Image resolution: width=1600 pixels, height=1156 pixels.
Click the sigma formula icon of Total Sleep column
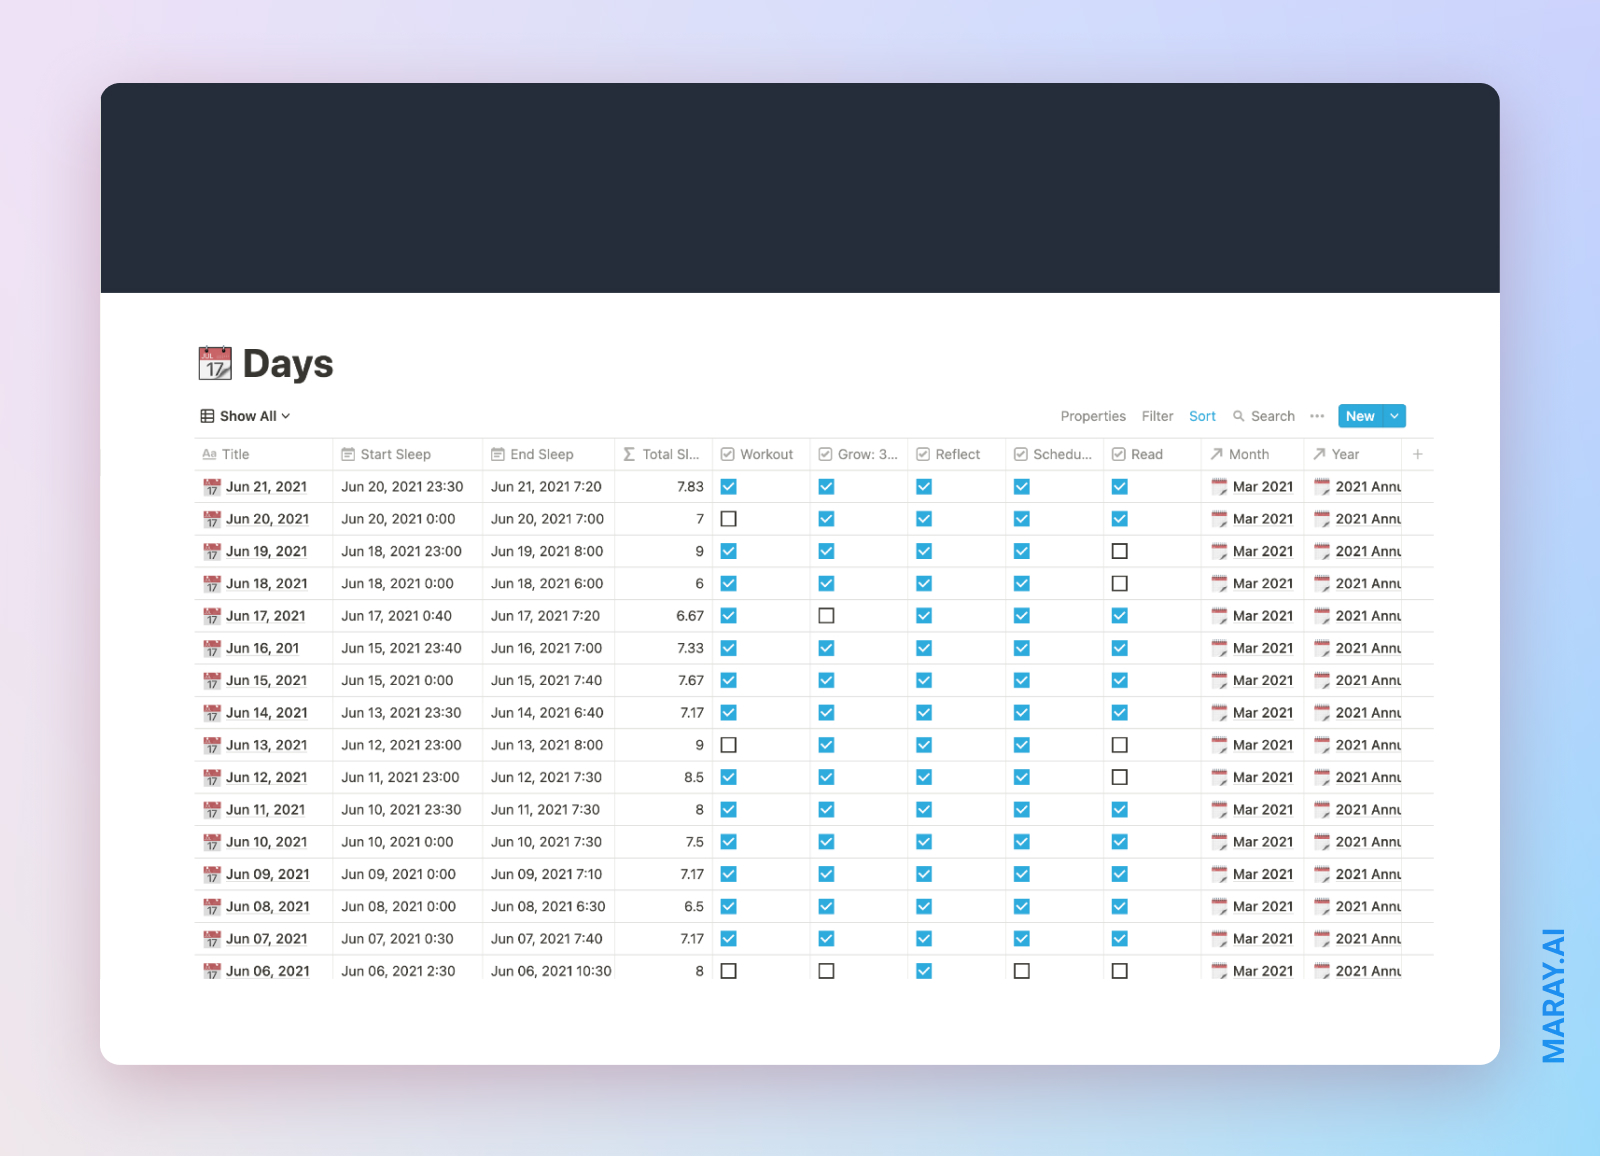click(x=629, y=454)
